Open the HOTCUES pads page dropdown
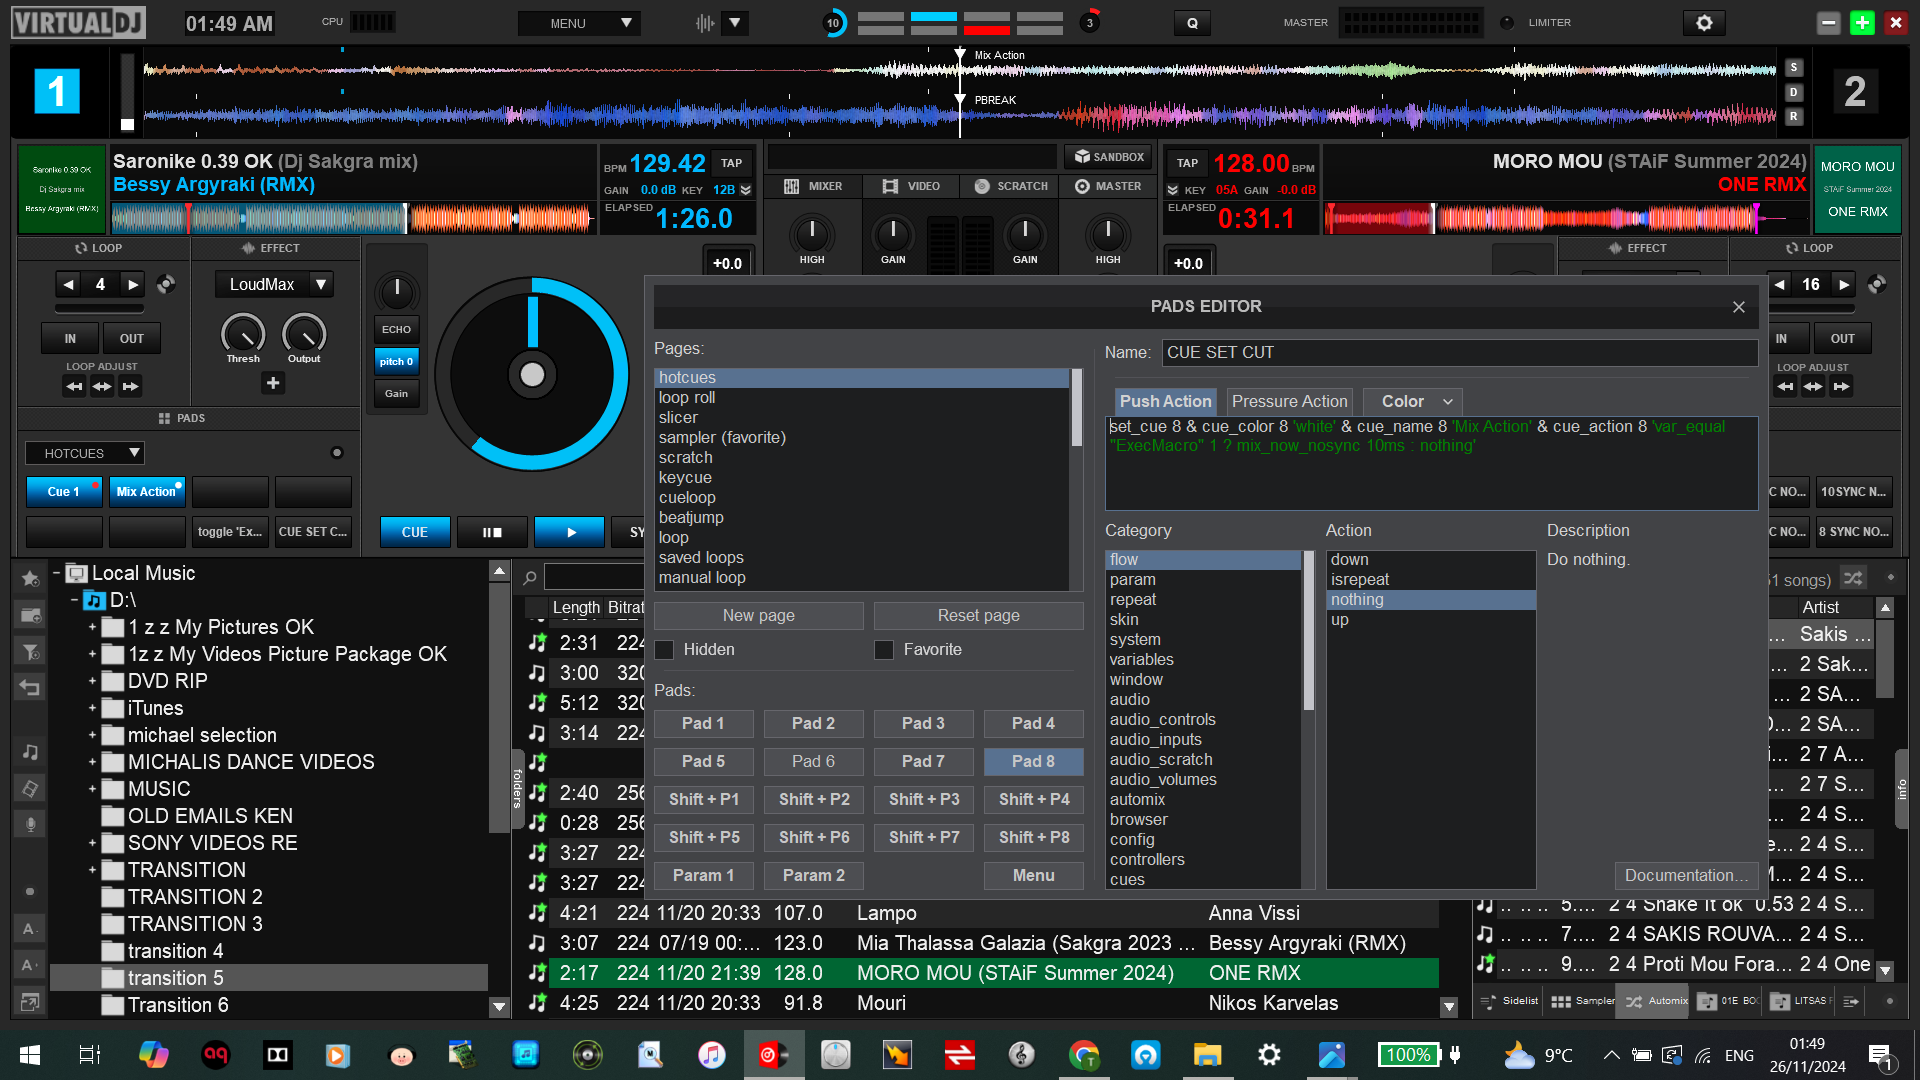The width and height of the screenshot is (1920, 1080). click(x=85, y=453)
